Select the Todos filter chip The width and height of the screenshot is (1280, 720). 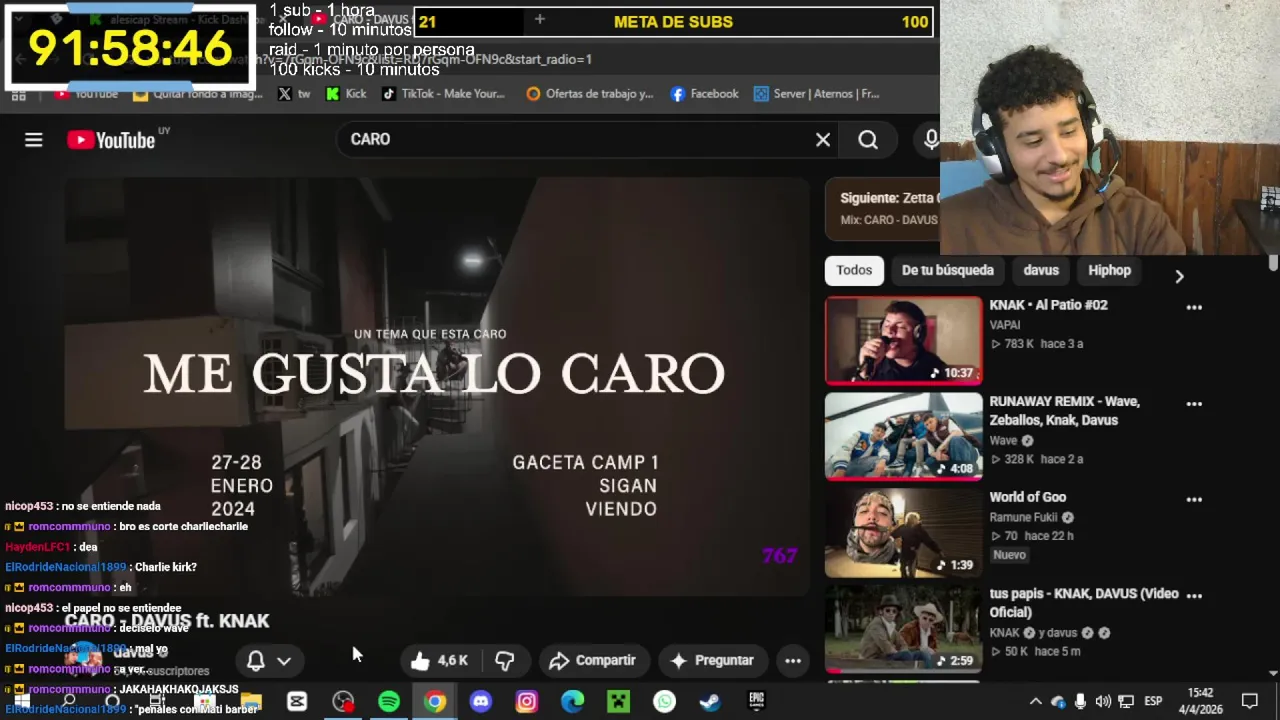pos(854,270)
